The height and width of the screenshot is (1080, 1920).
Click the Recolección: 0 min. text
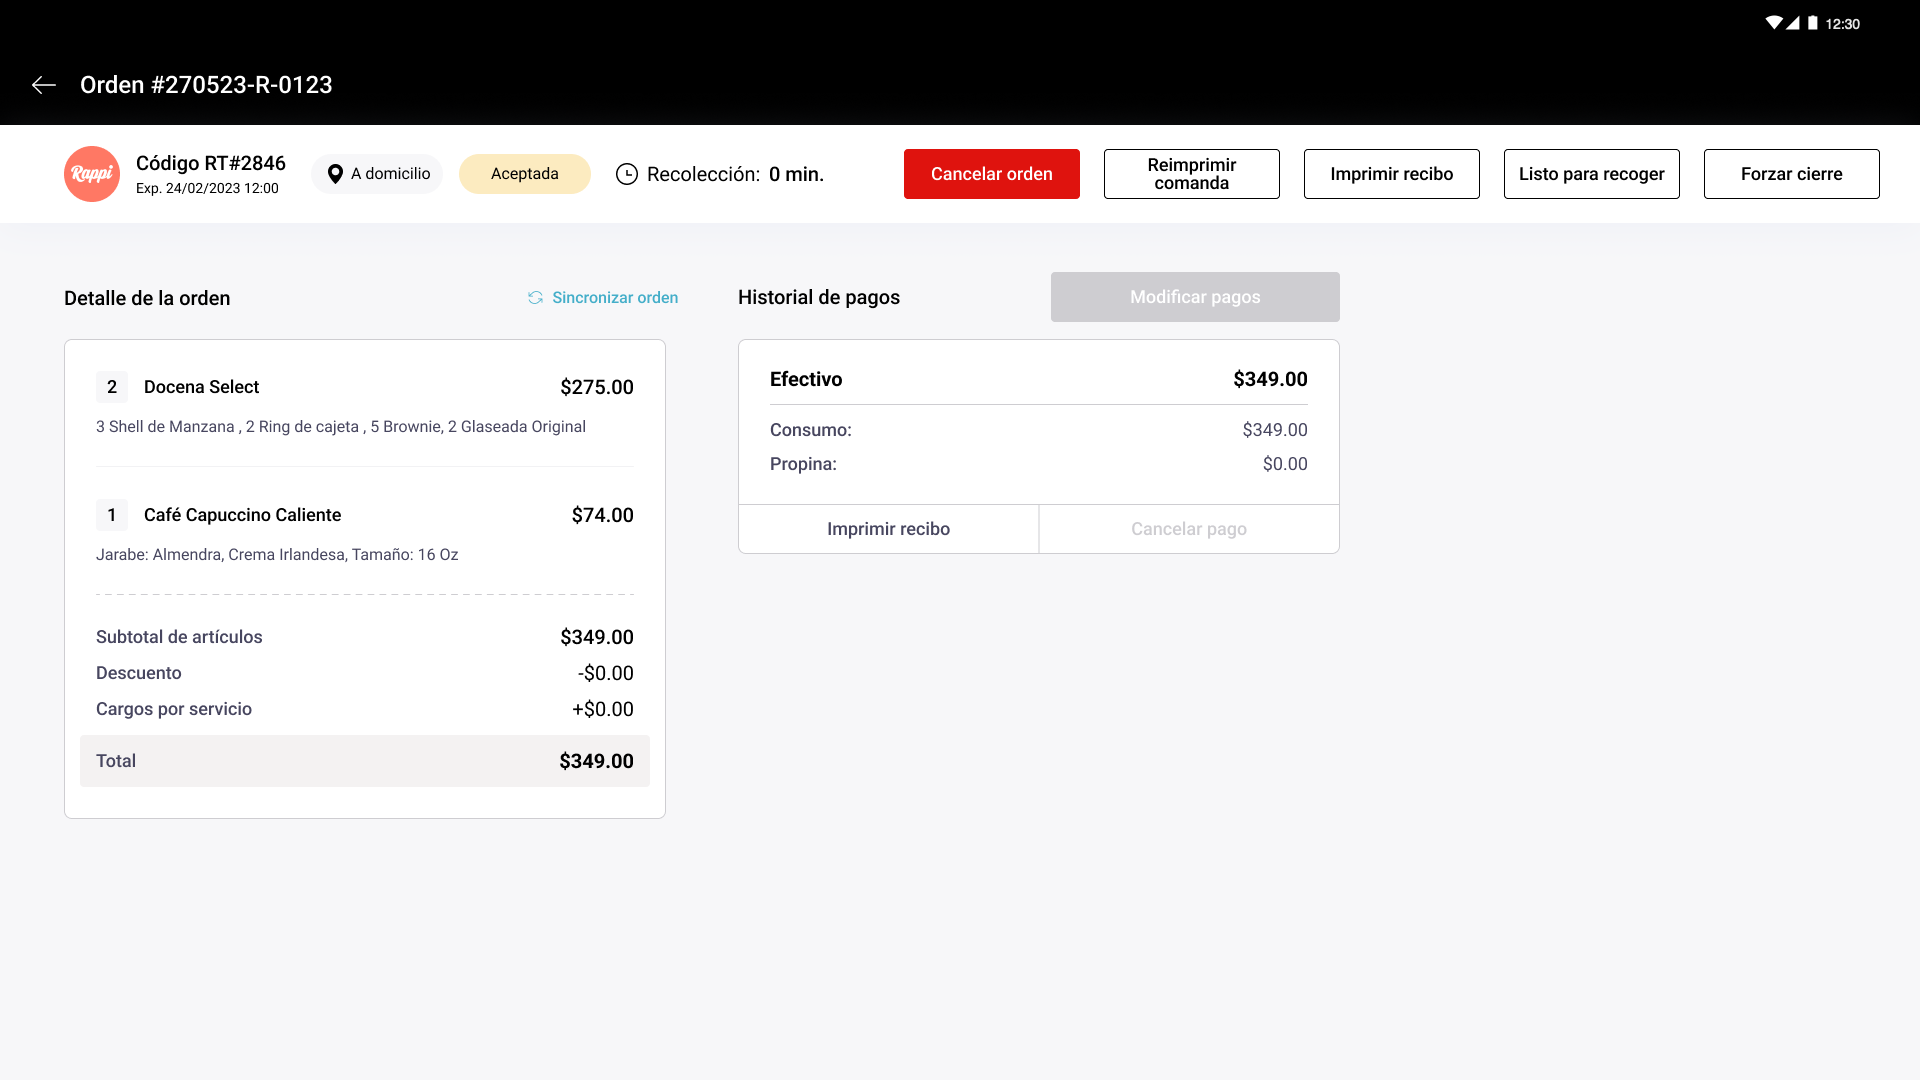(735, 174)
